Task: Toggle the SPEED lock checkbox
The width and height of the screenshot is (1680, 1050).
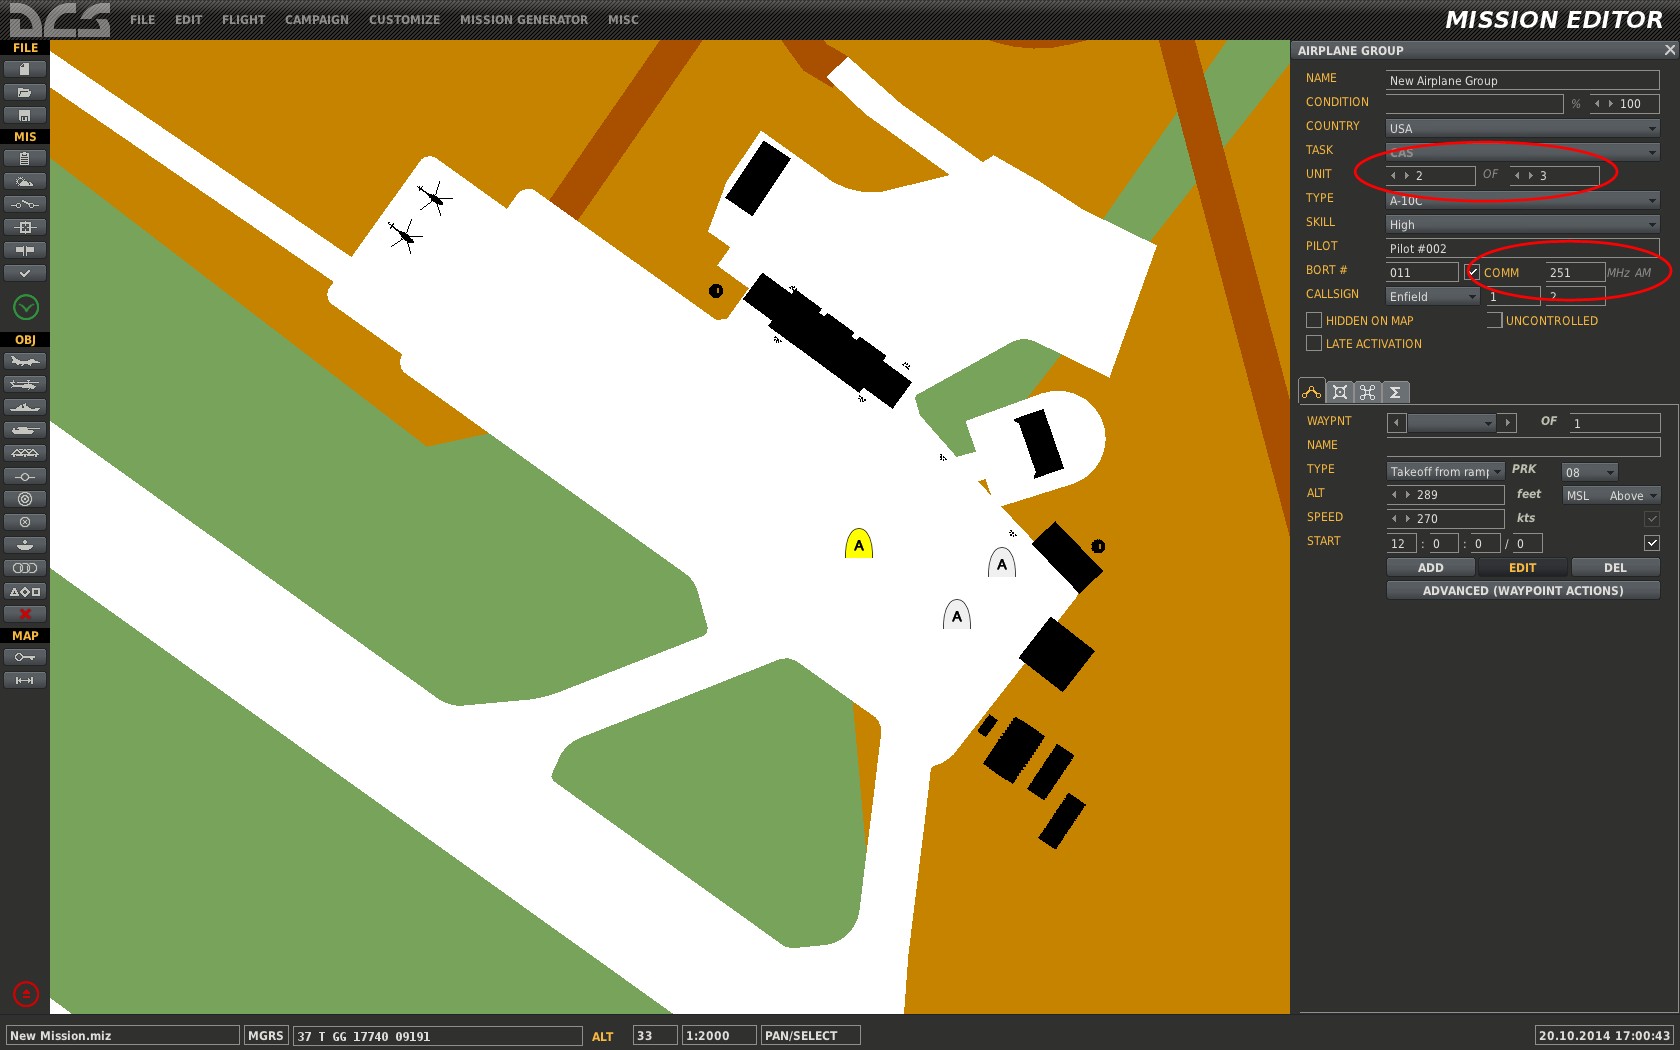Action: (1652, 519)
